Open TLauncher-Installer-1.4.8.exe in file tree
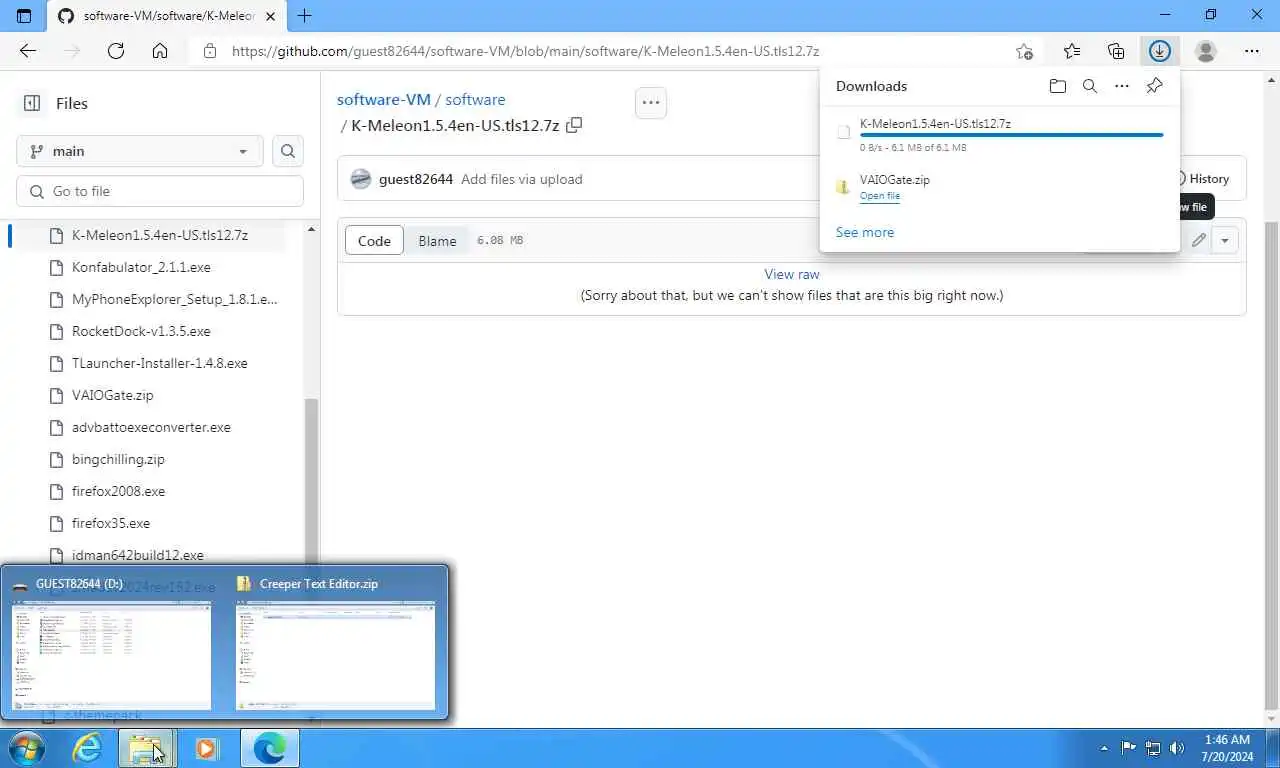 160,363
